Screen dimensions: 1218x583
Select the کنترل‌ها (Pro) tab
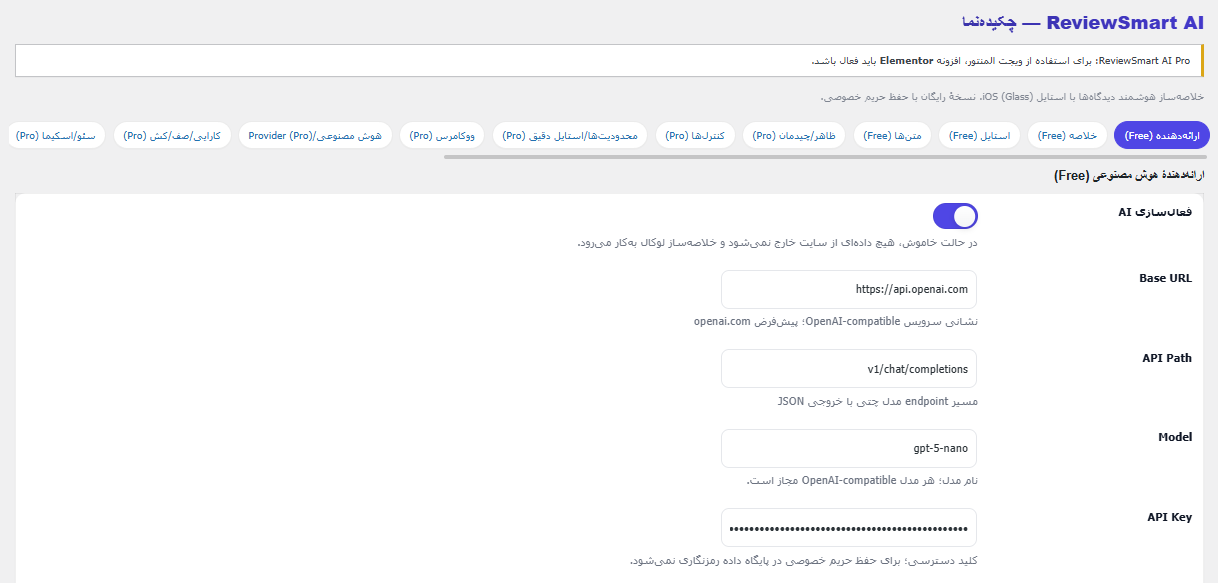tap(696, 135)
